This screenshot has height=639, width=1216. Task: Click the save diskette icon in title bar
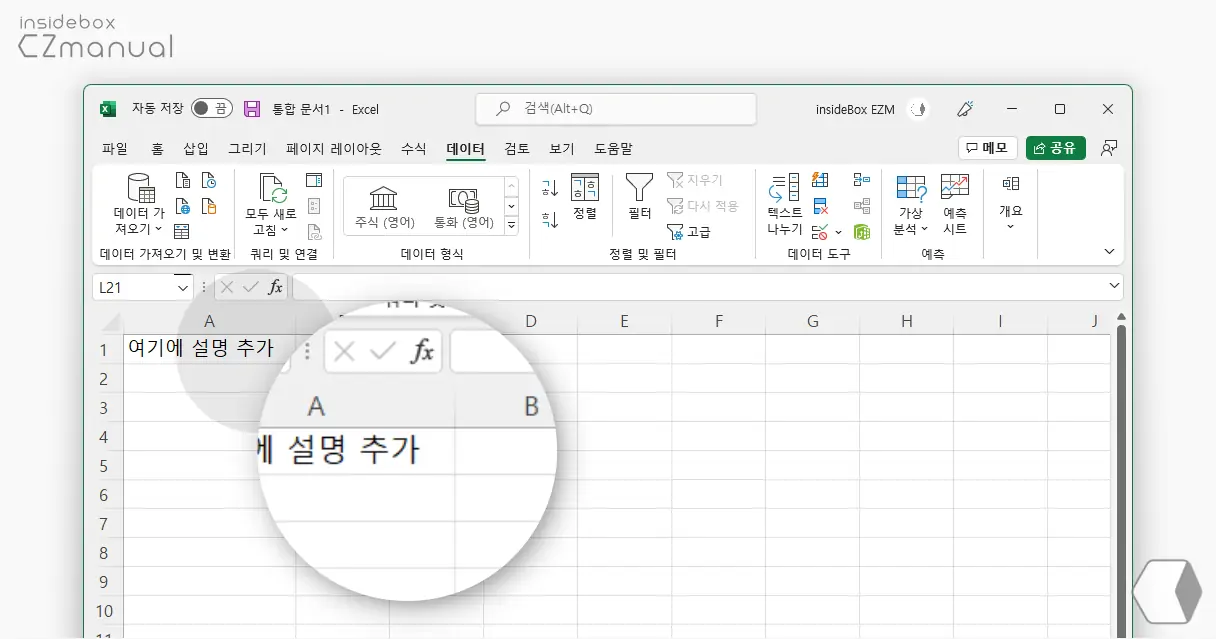[252, 109]
